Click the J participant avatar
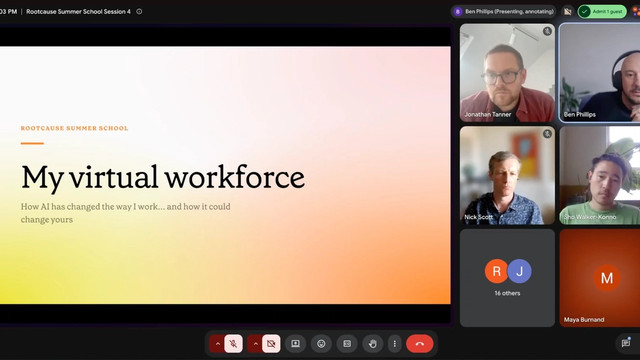 click(520, 271)
